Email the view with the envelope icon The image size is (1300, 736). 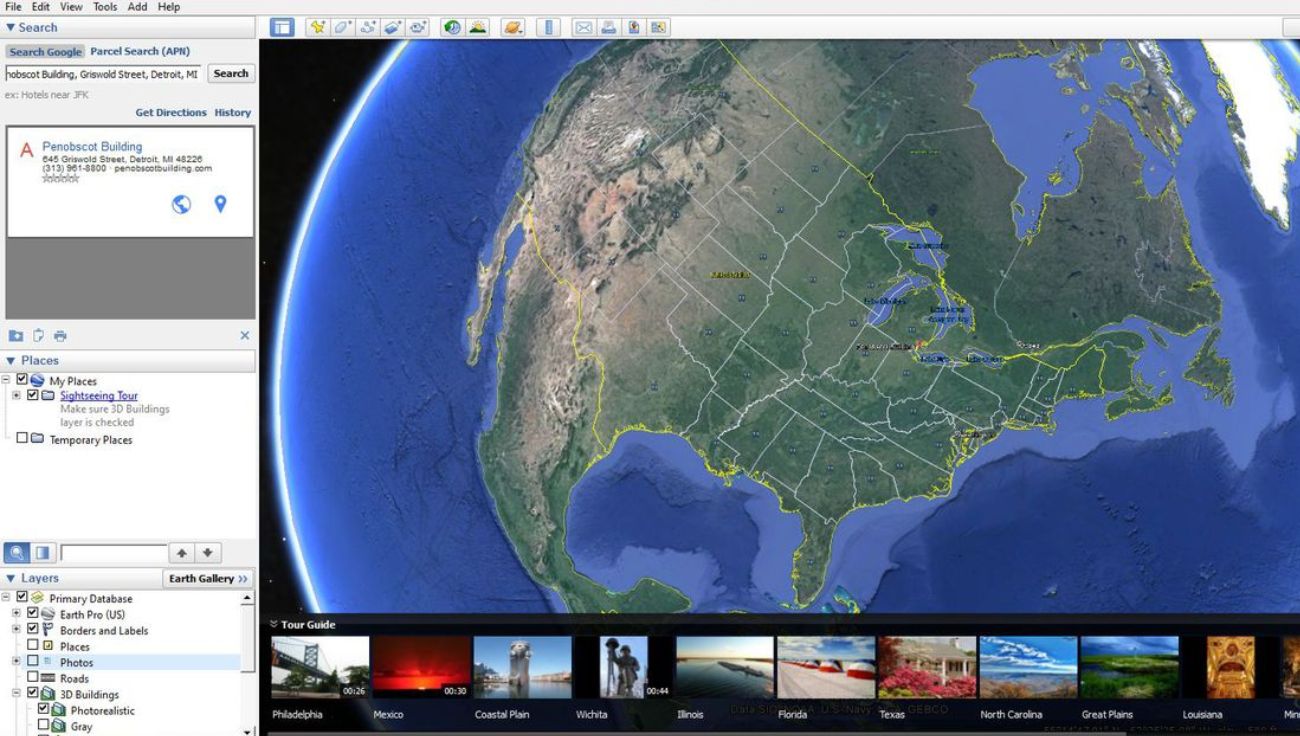pyautogui.click(x=583, y=27)
